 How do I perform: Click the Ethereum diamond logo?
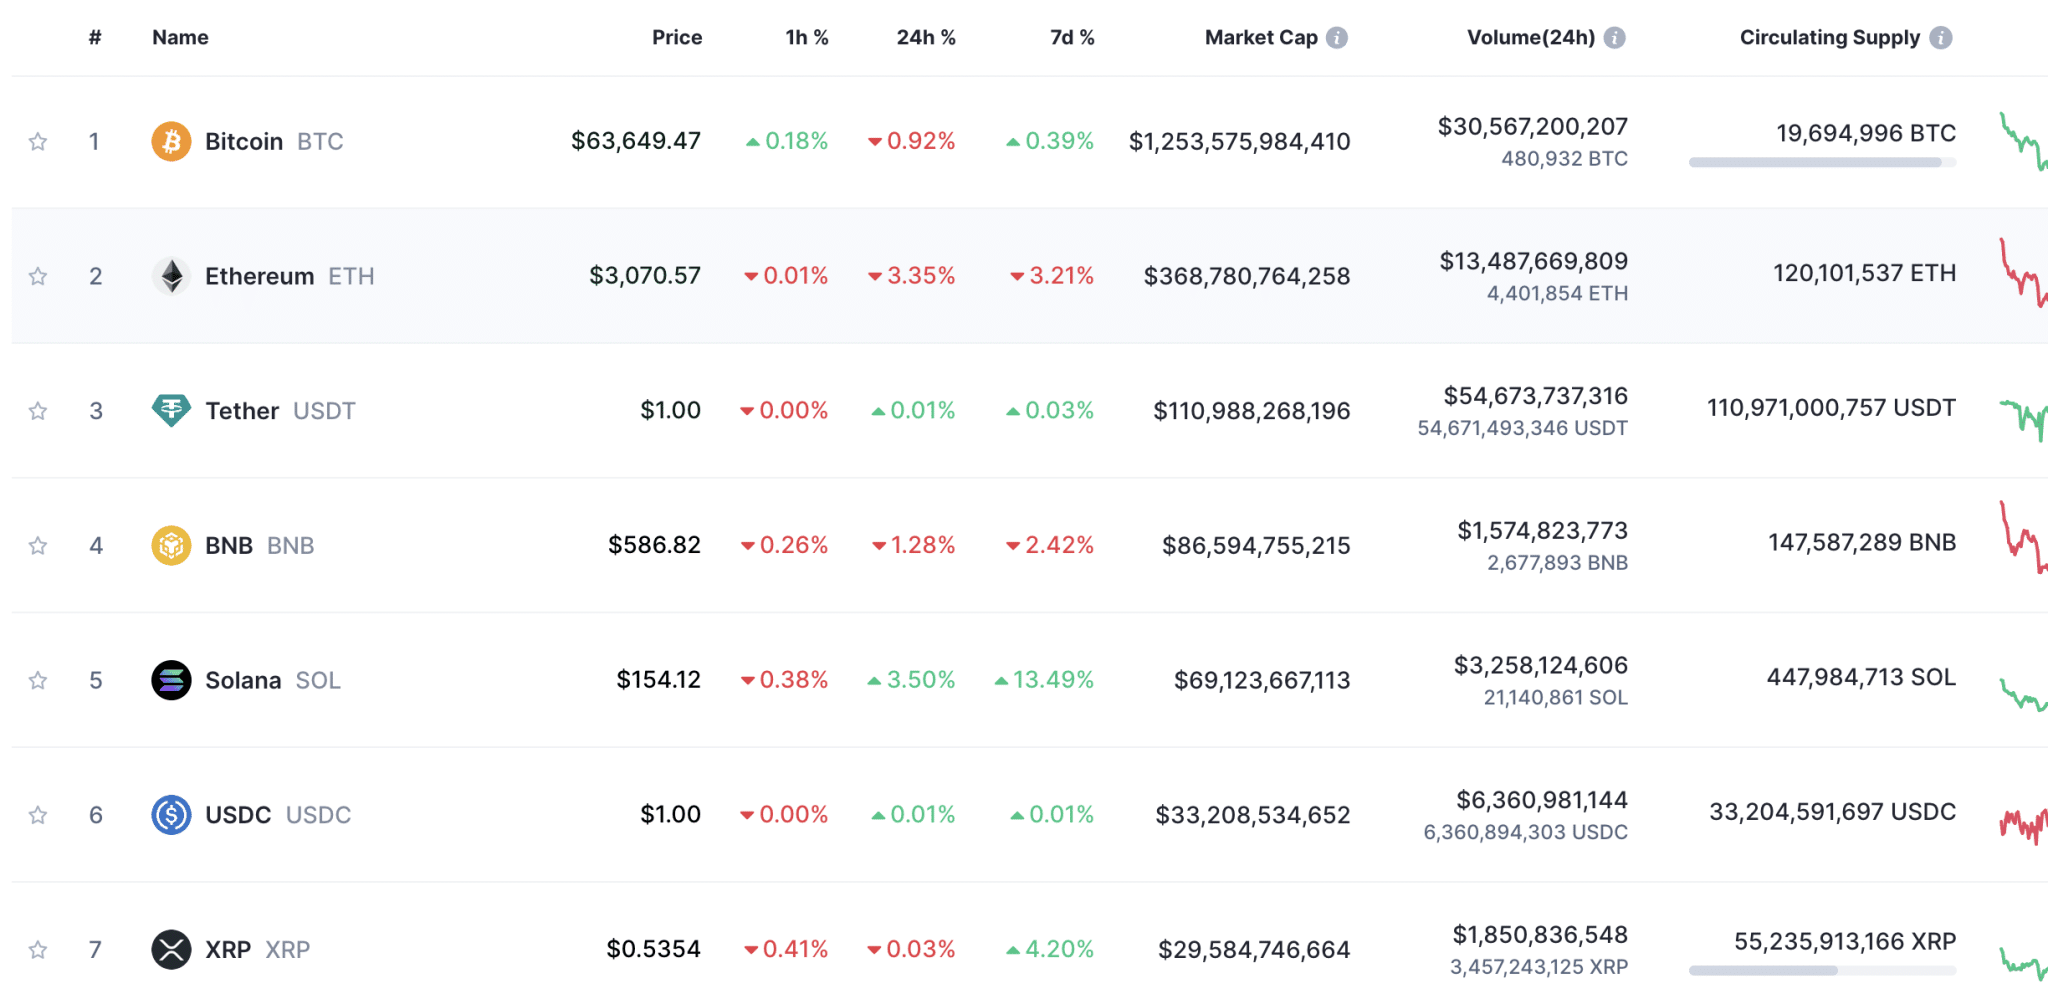(x=171, y=276)
